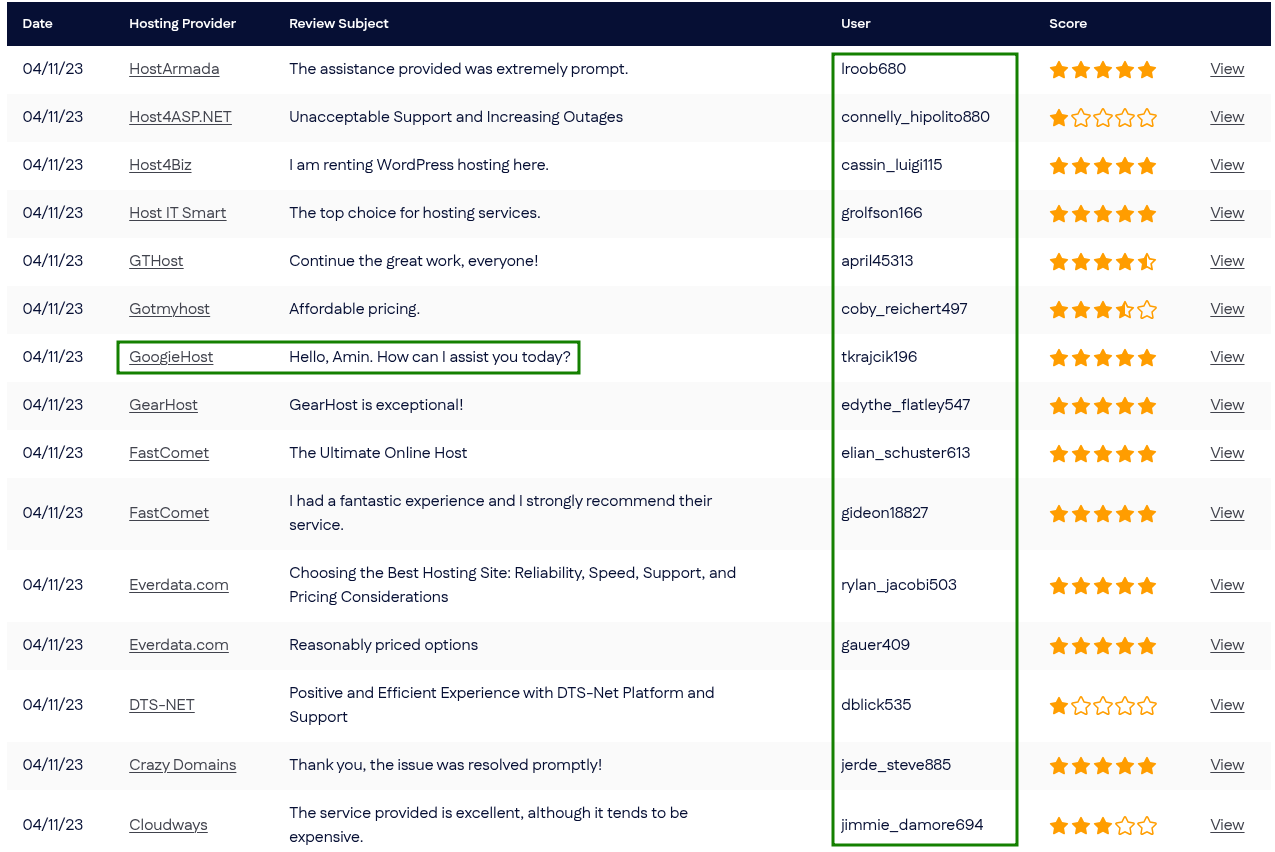Screen dimensions: 1275x852
Task: Click subject "Continue the great work, everyone!"
Action: [414, 261]
